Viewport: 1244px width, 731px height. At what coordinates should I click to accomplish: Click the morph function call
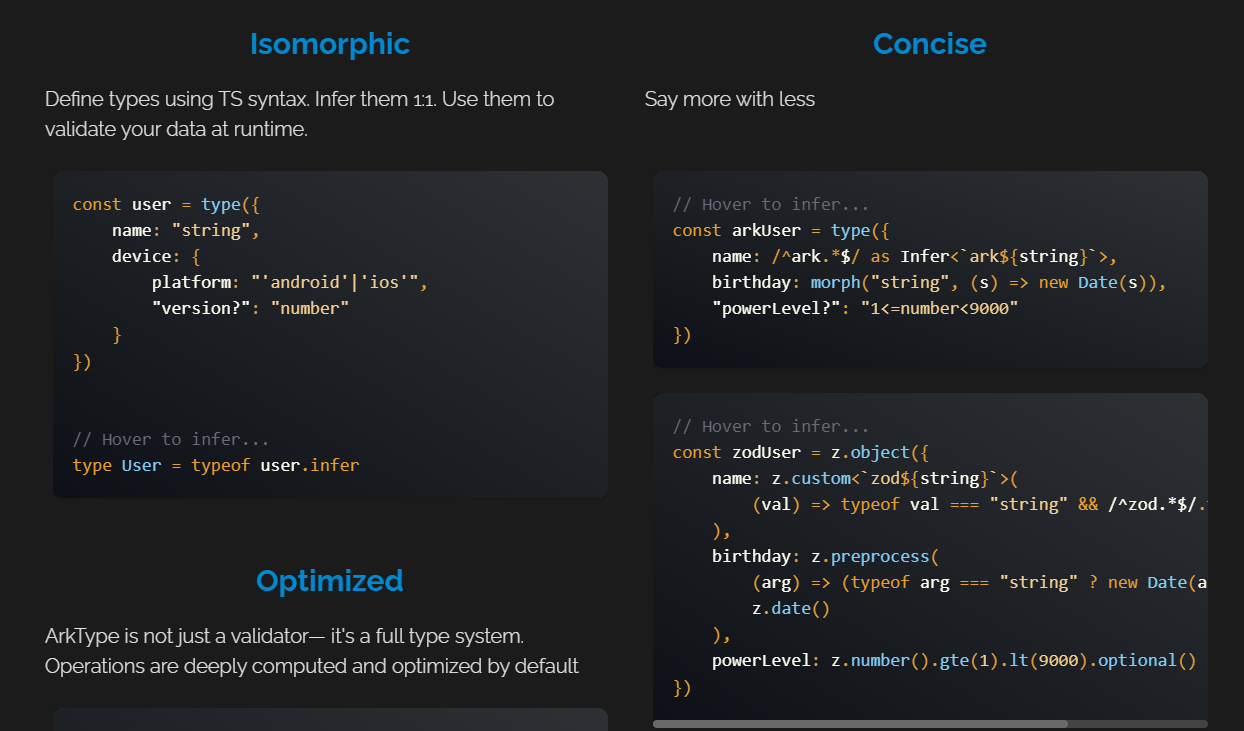click(835, 282)
